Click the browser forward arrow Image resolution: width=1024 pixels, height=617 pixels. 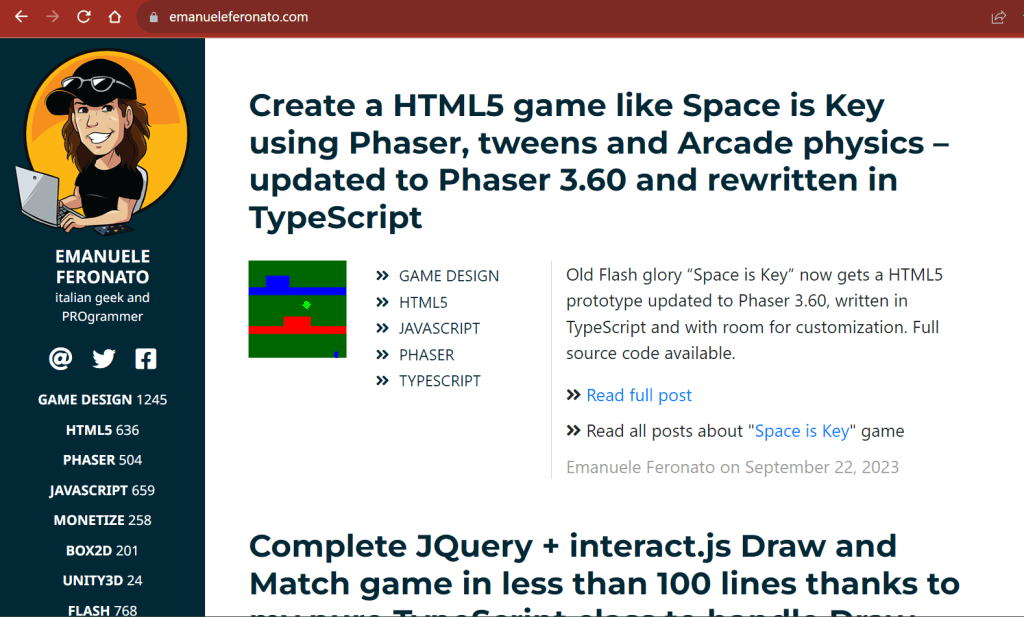pyautogui.click(x=52, y=17)
